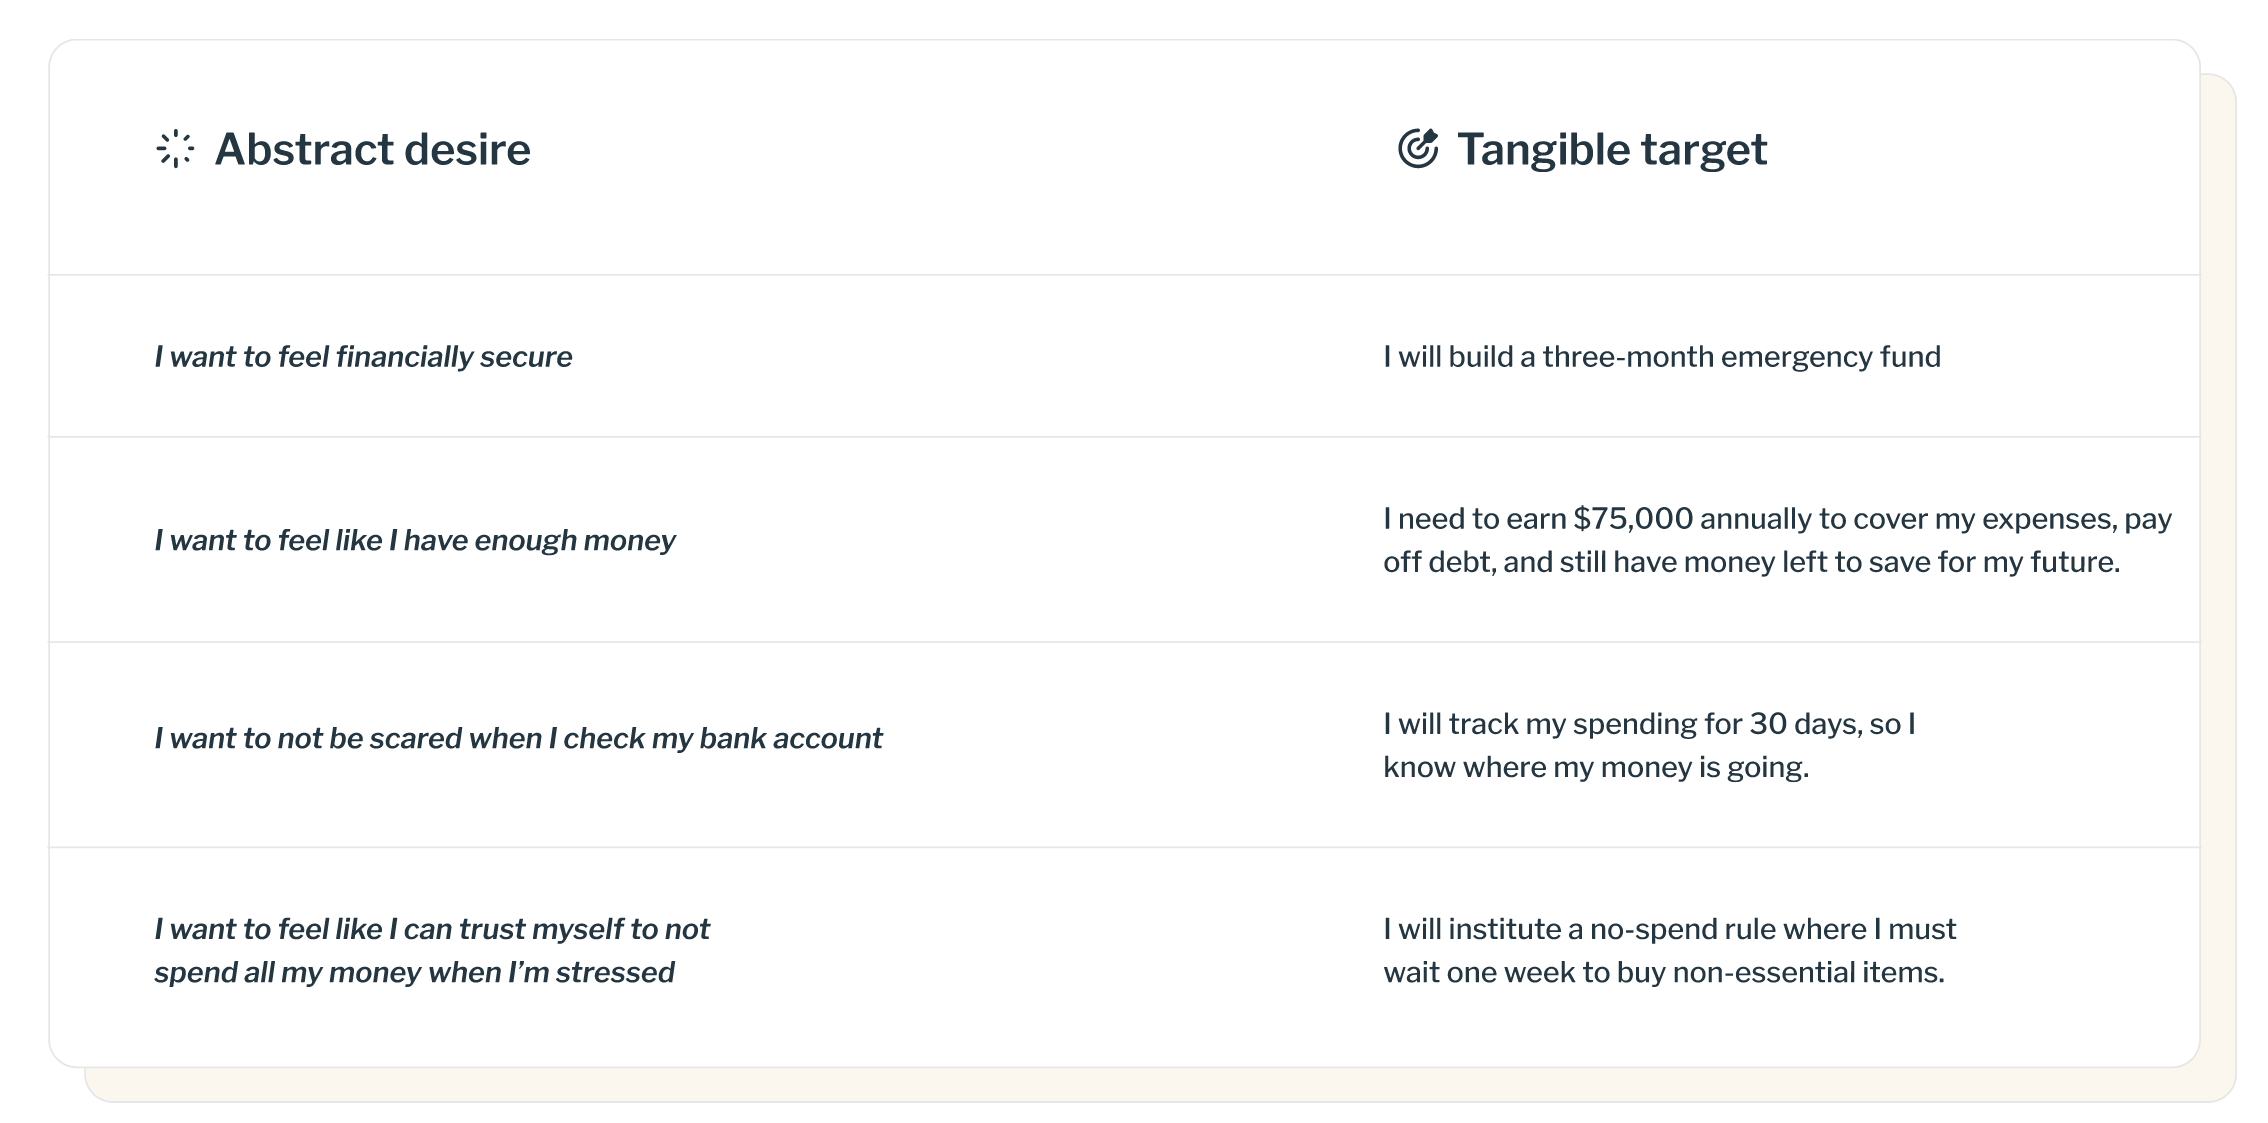Select the scared-of-bank-account desire text

coord(518,739)
